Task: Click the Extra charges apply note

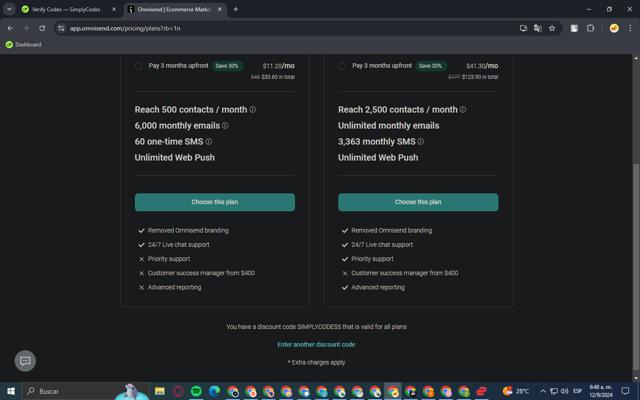Action: 316,362
